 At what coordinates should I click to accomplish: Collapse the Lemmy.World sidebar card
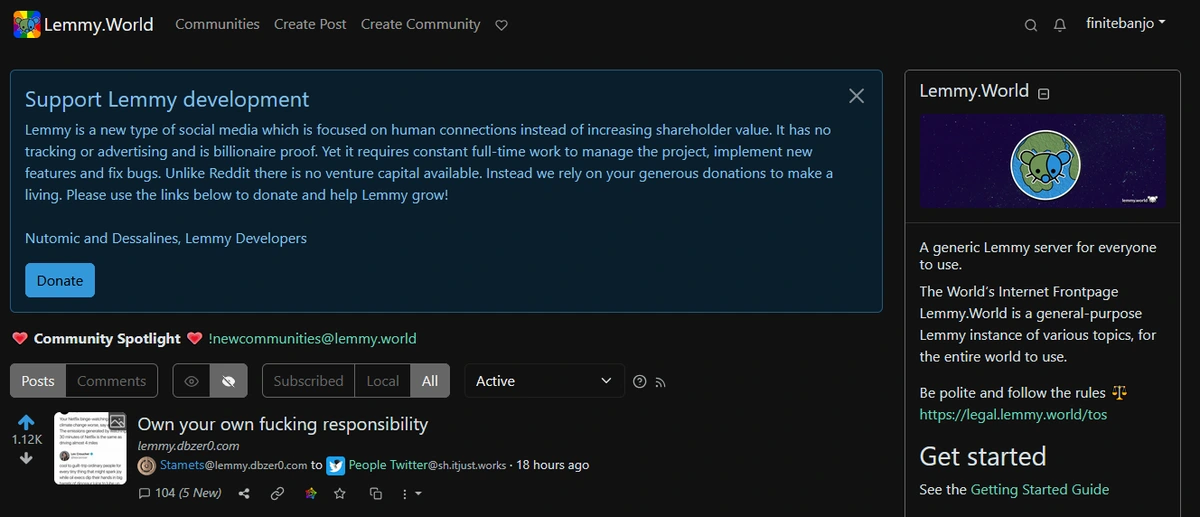point(1044,94)
